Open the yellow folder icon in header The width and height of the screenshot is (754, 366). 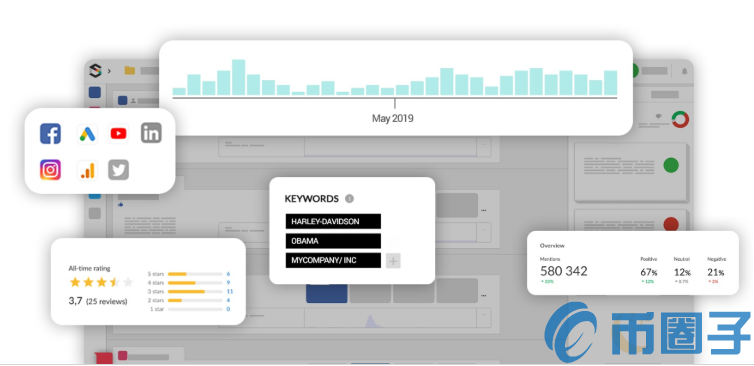pyautogui.click(x=129, y=70)
